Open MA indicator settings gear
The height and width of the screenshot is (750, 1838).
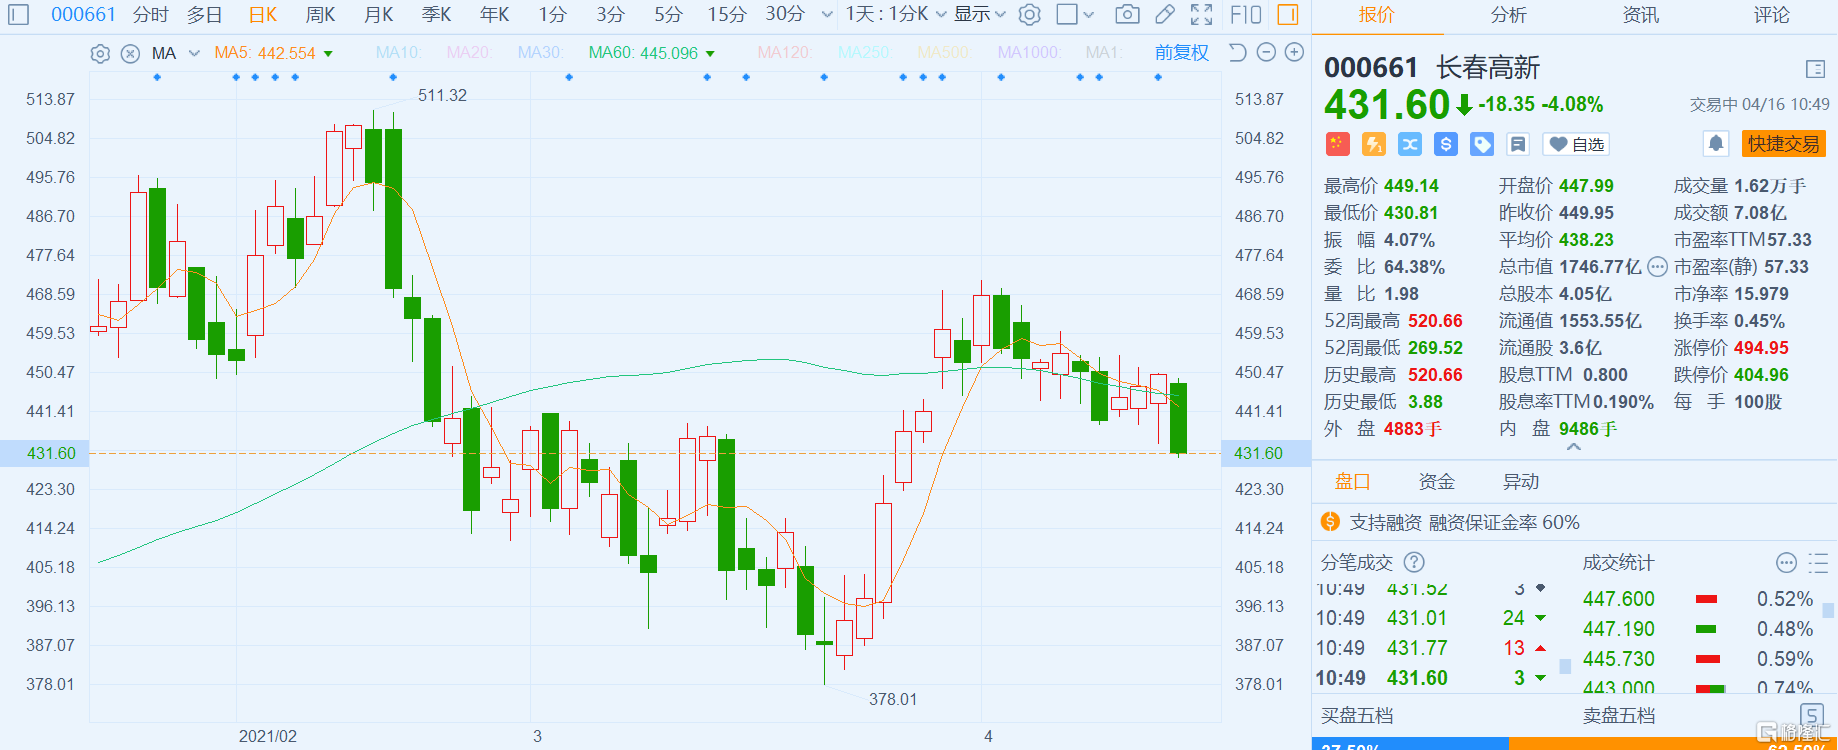(x=100, y=54)
